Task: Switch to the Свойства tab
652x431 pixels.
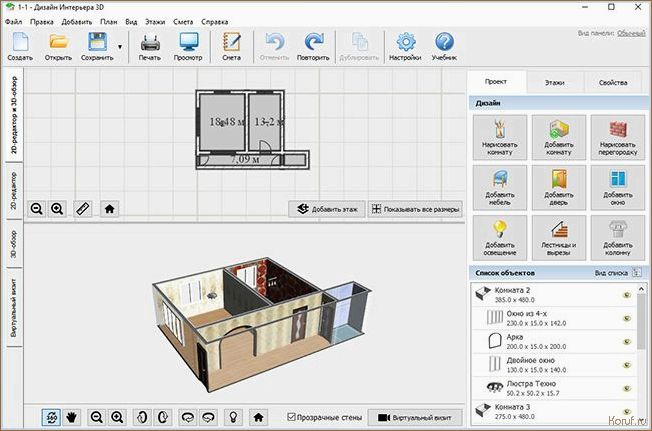Action: point(613,83)
